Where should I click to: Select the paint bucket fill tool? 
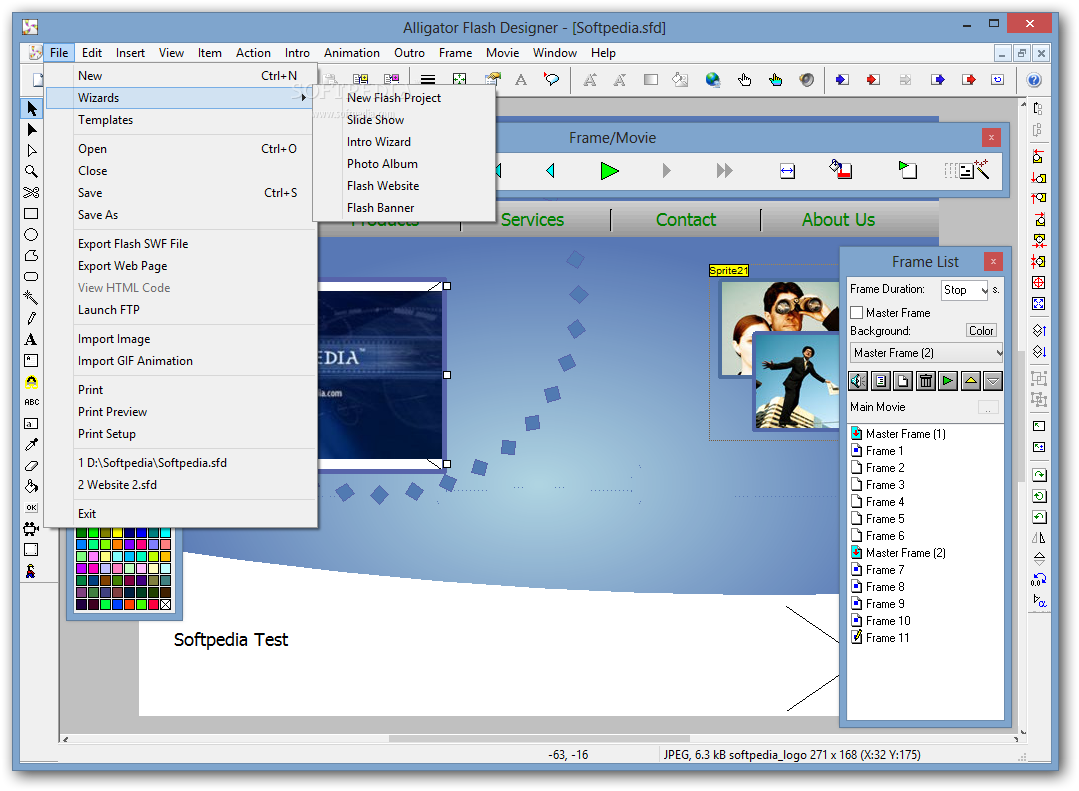[x=32, y=487]
